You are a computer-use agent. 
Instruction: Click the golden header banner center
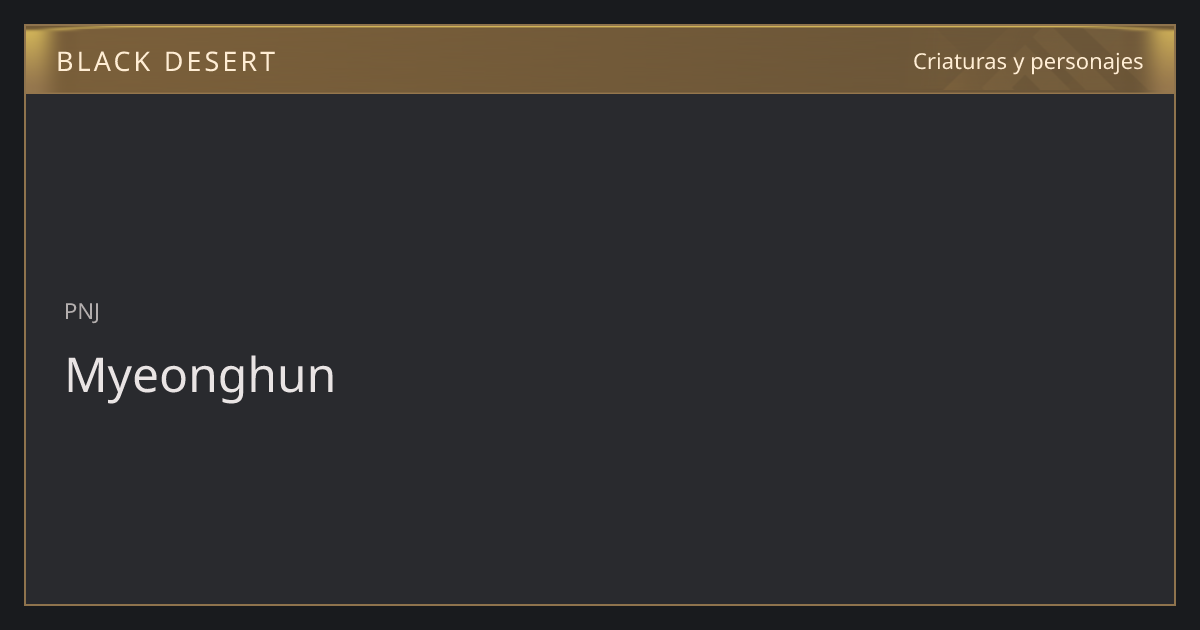click(x=600, y=60)
